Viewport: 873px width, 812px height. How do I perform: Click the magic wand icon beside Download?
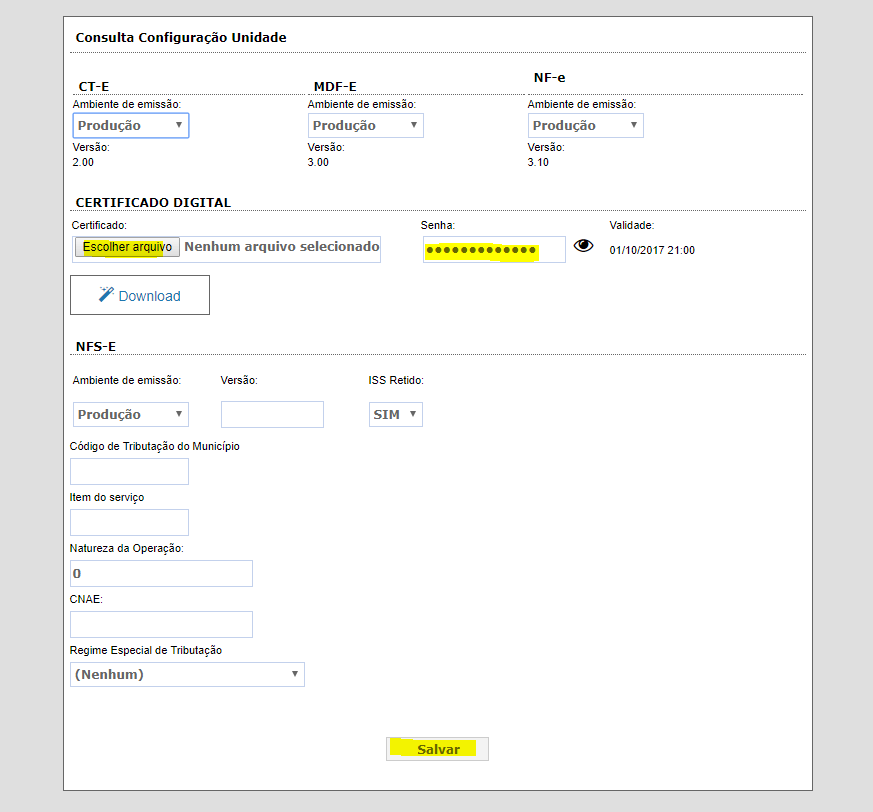[x=106, y=295]
